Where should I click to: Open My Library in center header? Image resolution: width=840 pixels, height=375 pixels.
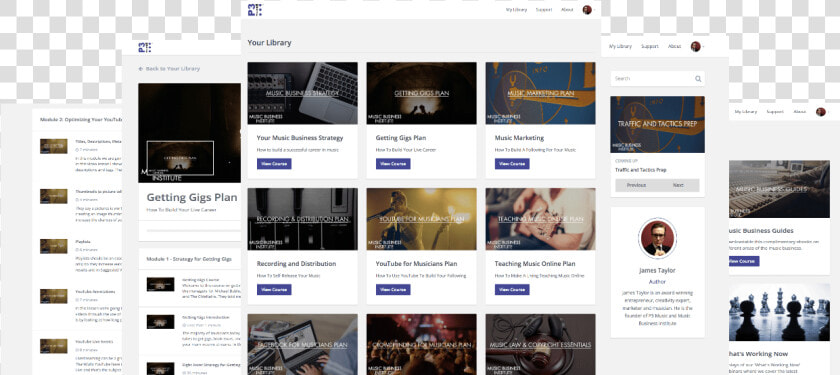[x=516, y=10]
